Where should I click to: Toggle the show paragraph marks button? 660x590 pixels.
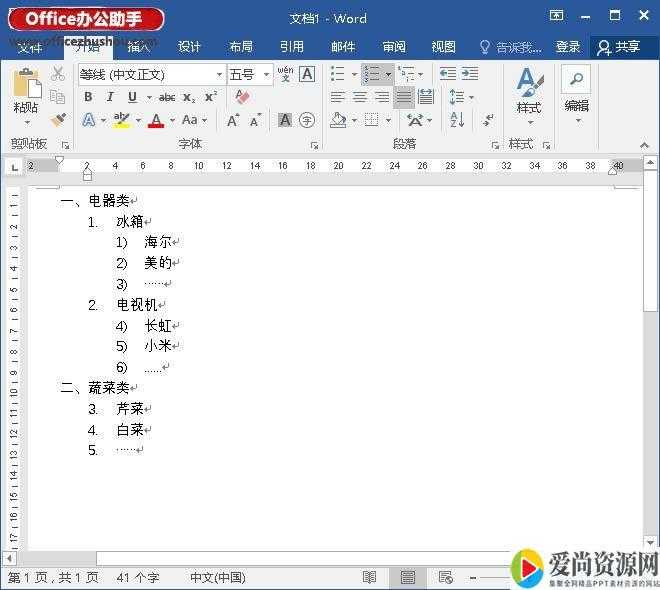(x=489, y=120)
